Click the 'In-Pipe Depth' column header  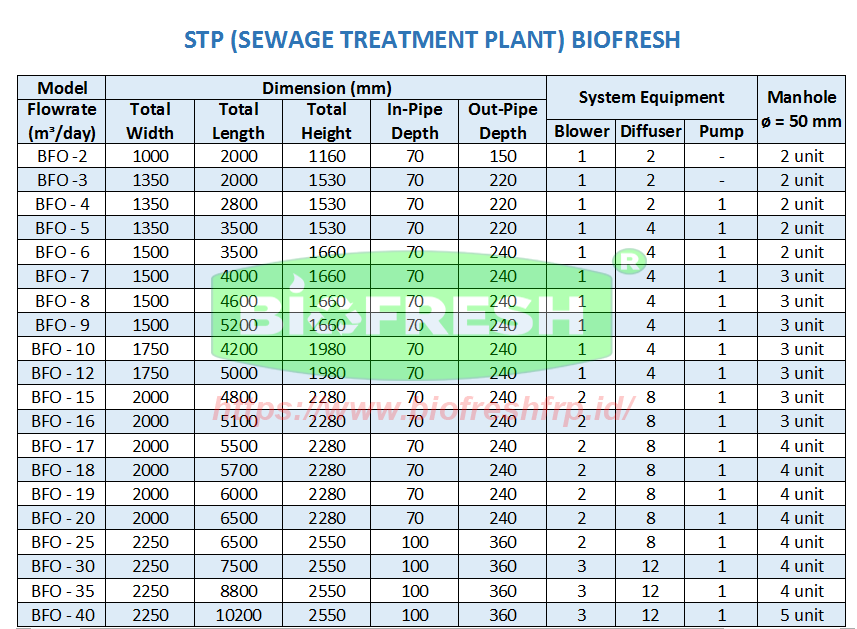pyautogui.click(x=414, y=121)
